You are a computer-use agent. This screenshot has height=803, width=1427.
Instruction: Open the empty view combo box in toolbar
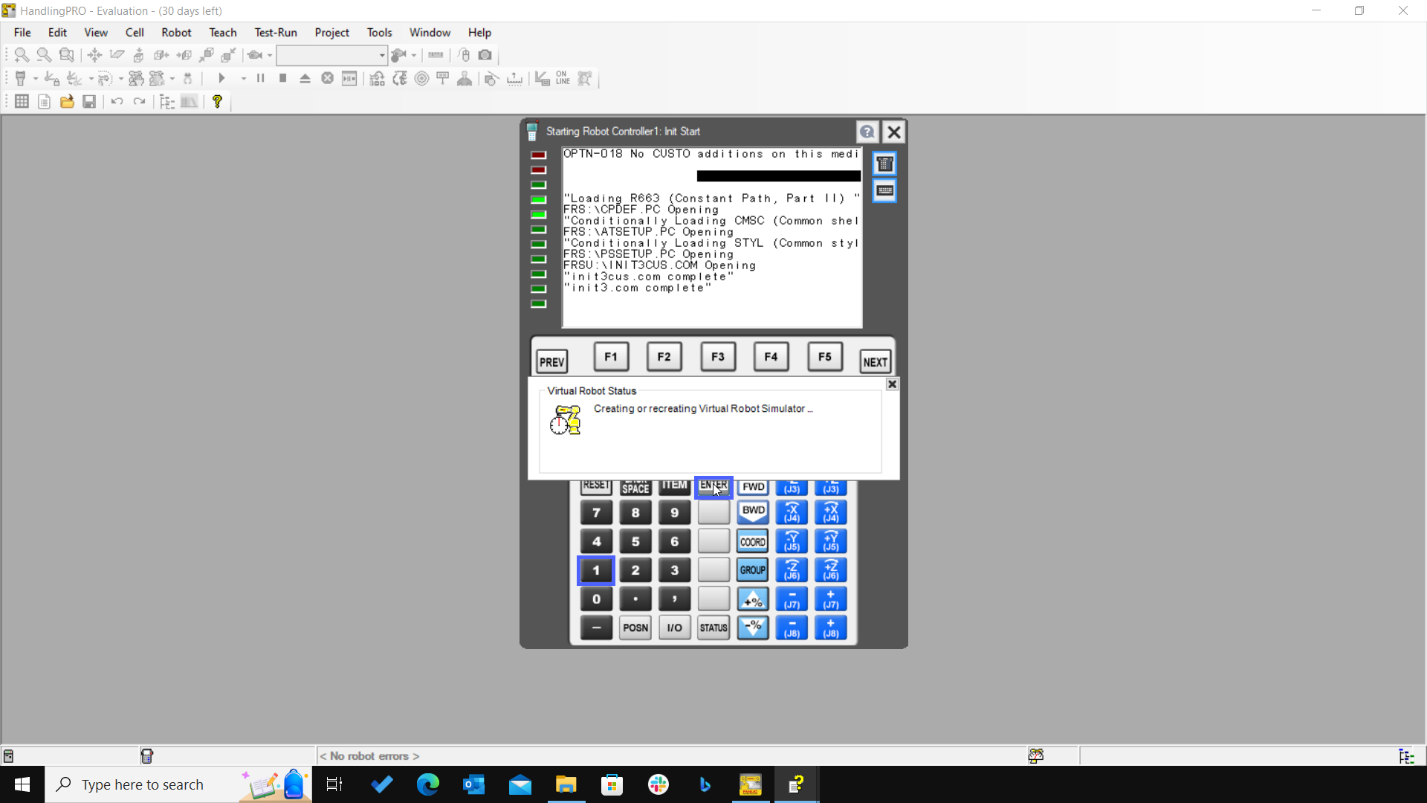[x=331, y=55]
